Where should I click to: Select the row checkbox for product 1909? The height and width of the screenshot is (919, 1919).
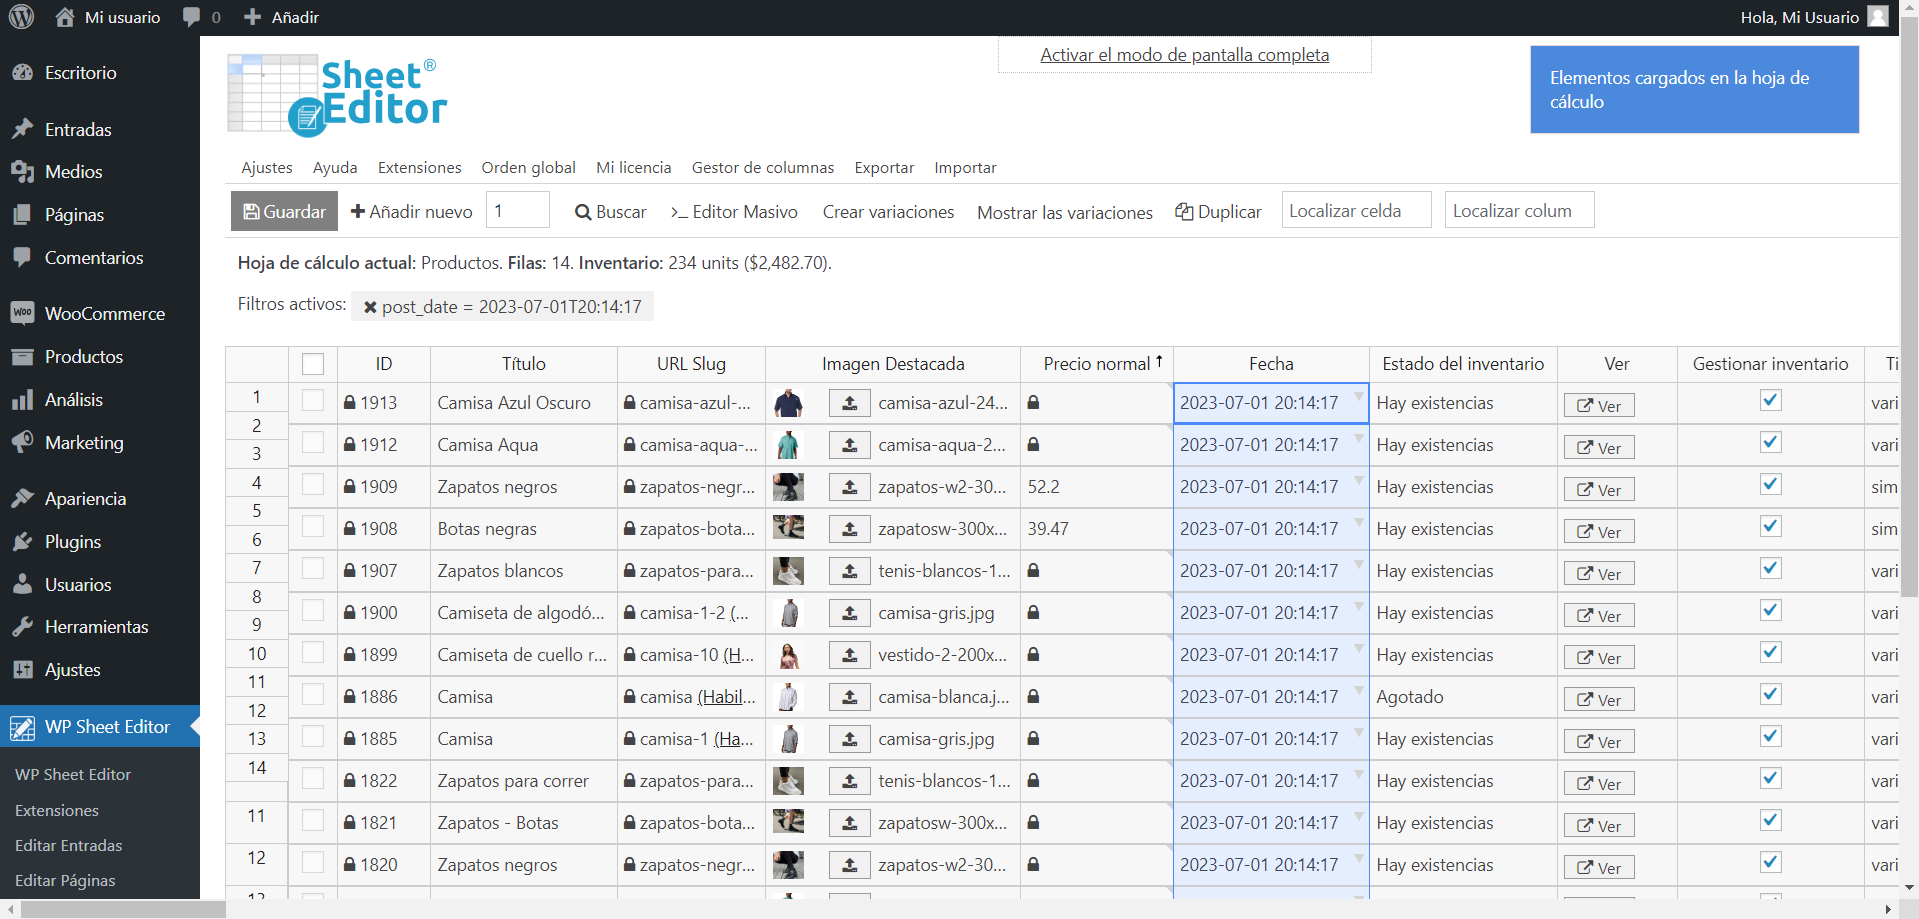(x=313, y=485)
